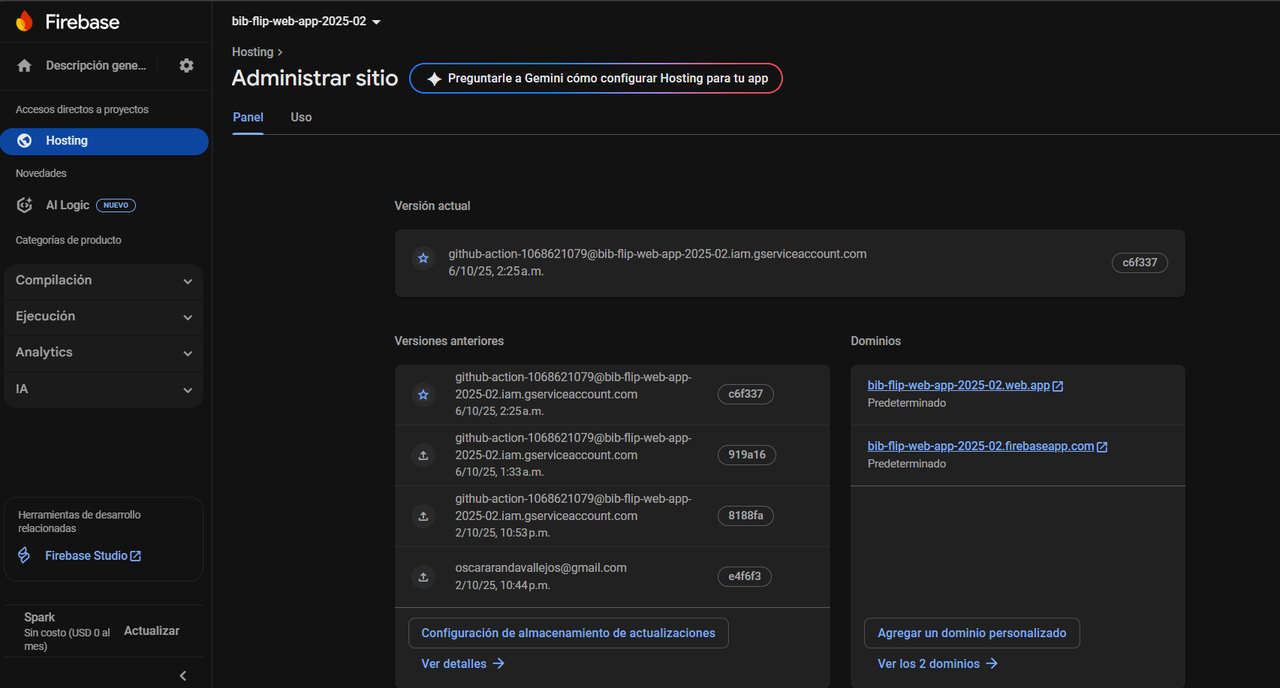Click upload icon for version 919a16
Screen dimensions: 1280x688
(423, 456)
